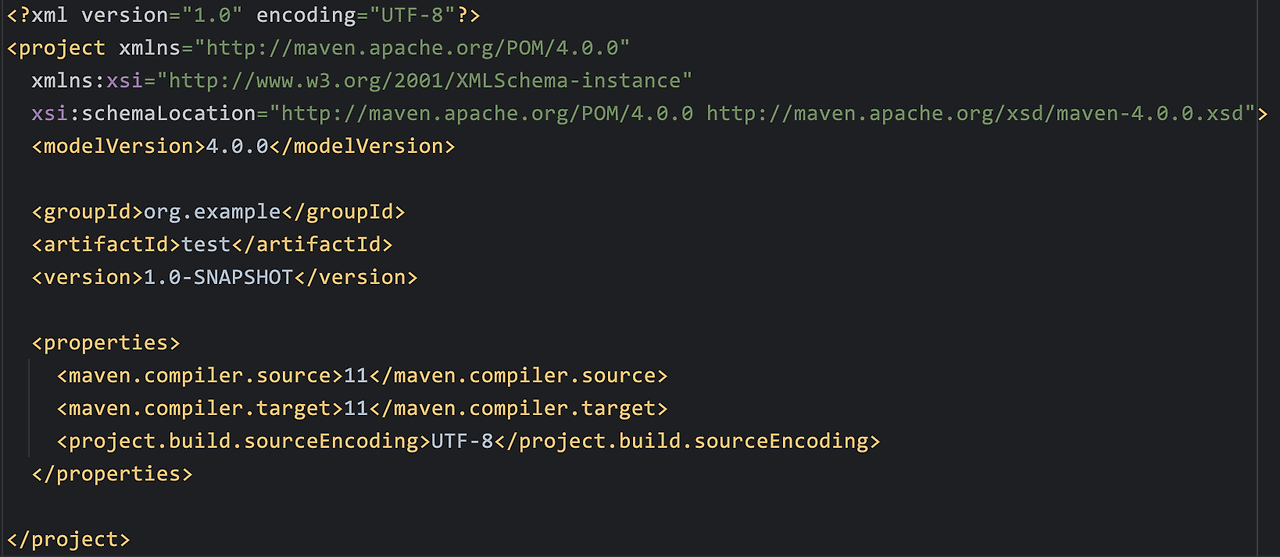The image size is (1280, 557).
Task: Click the maven.apache.org/POM/4.0.0 xmlns URL
Action: pos(412,48)
